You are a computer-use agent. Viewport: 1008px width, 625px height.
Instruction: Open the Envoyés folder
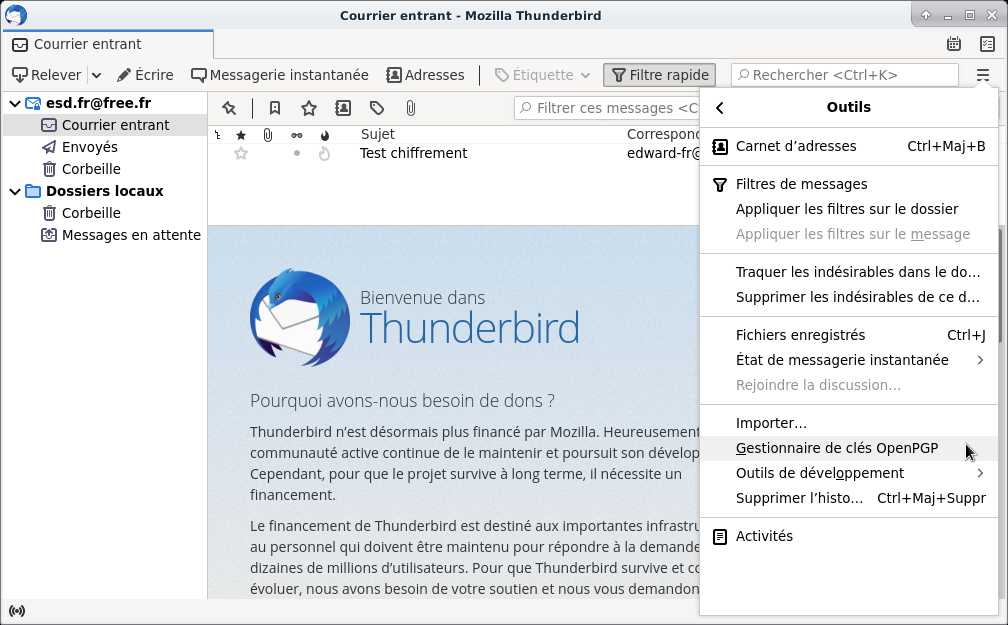89,147
